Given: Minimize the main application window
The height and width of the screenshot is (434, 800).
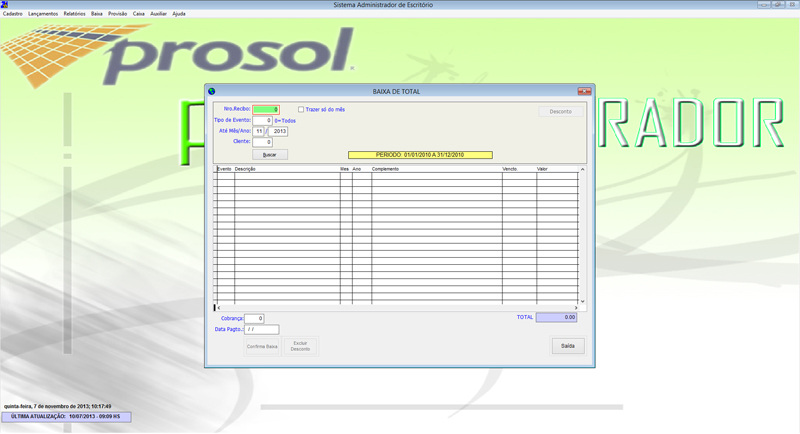Looking at the screenshot, I should pos(764,4).
